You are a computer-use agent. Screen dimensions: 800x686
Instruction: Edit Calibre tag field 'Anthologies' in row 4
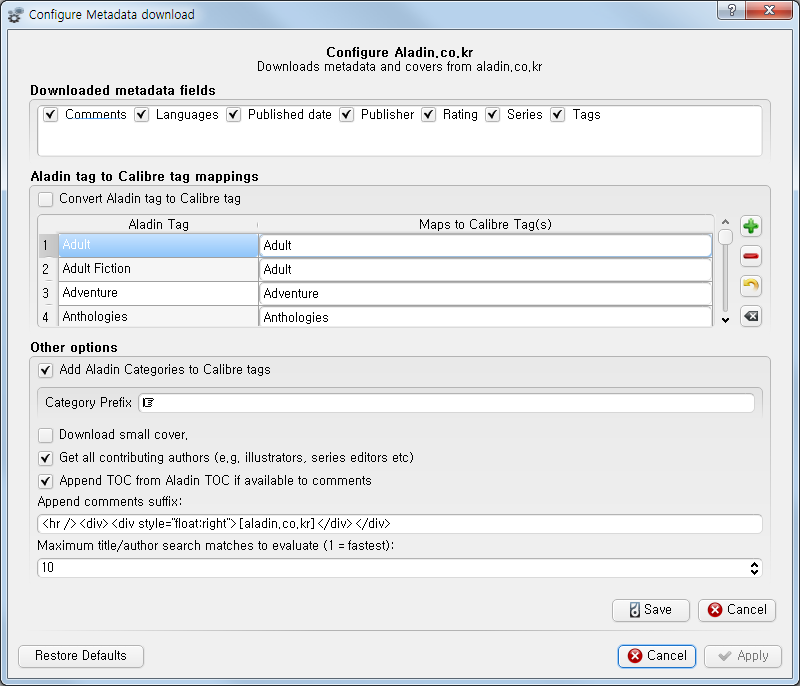[x=485, y=317]
